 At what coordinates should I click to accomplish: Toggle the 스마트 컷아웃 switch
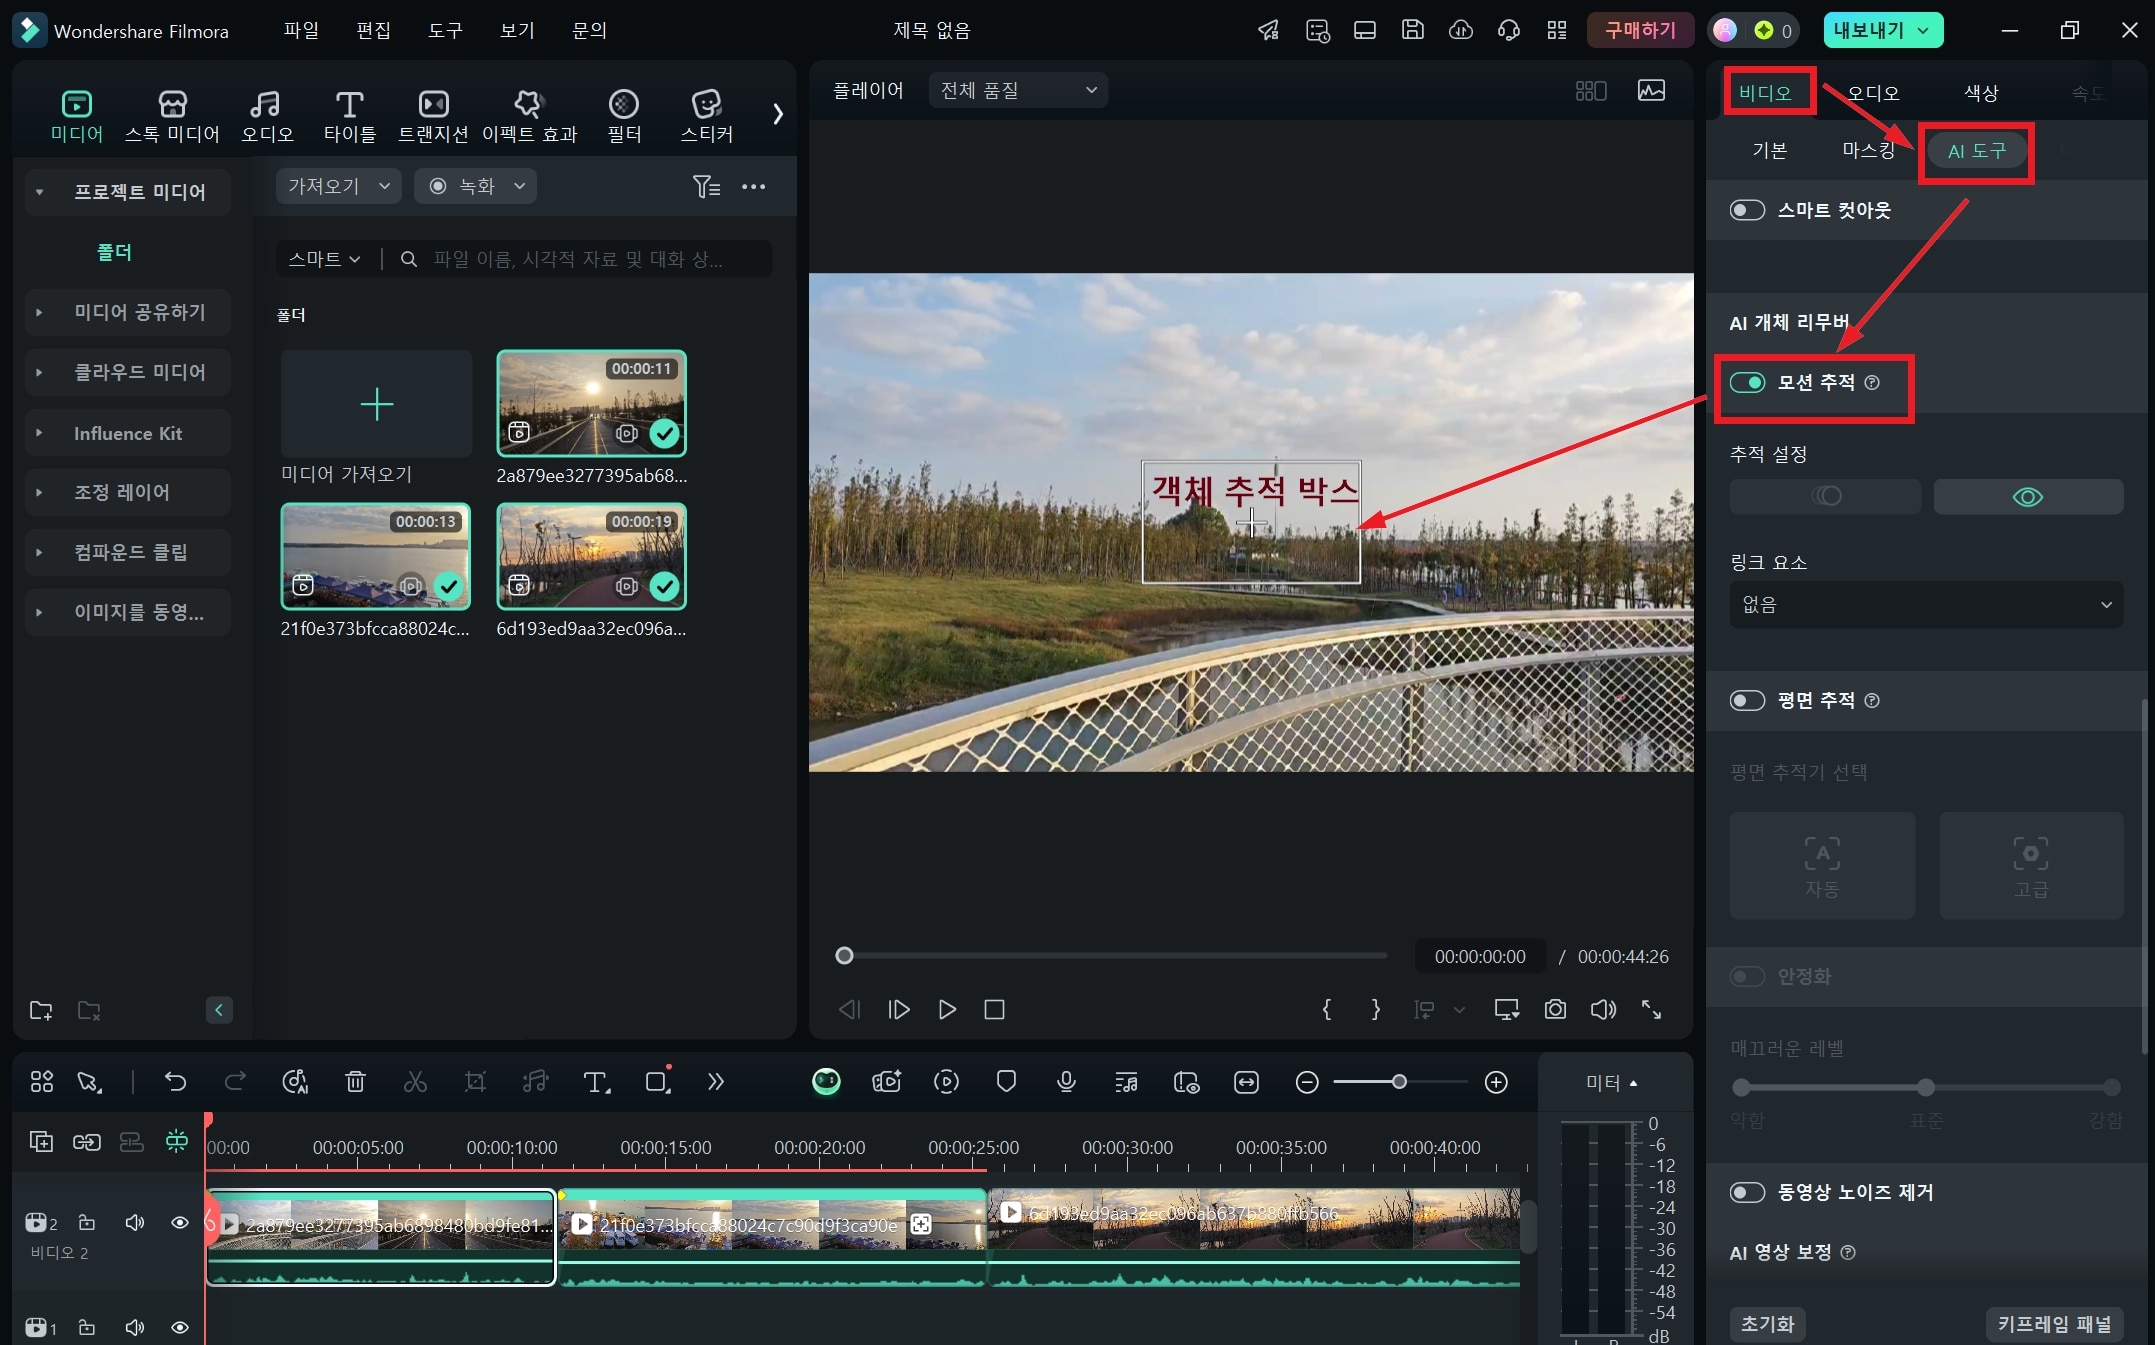pyautogui.click(x=1747, y=210)
